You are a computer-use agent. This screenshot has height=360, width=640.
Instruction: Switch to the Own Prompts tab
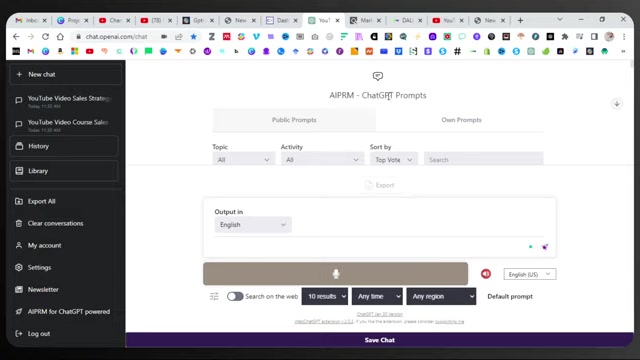(461, 120)
